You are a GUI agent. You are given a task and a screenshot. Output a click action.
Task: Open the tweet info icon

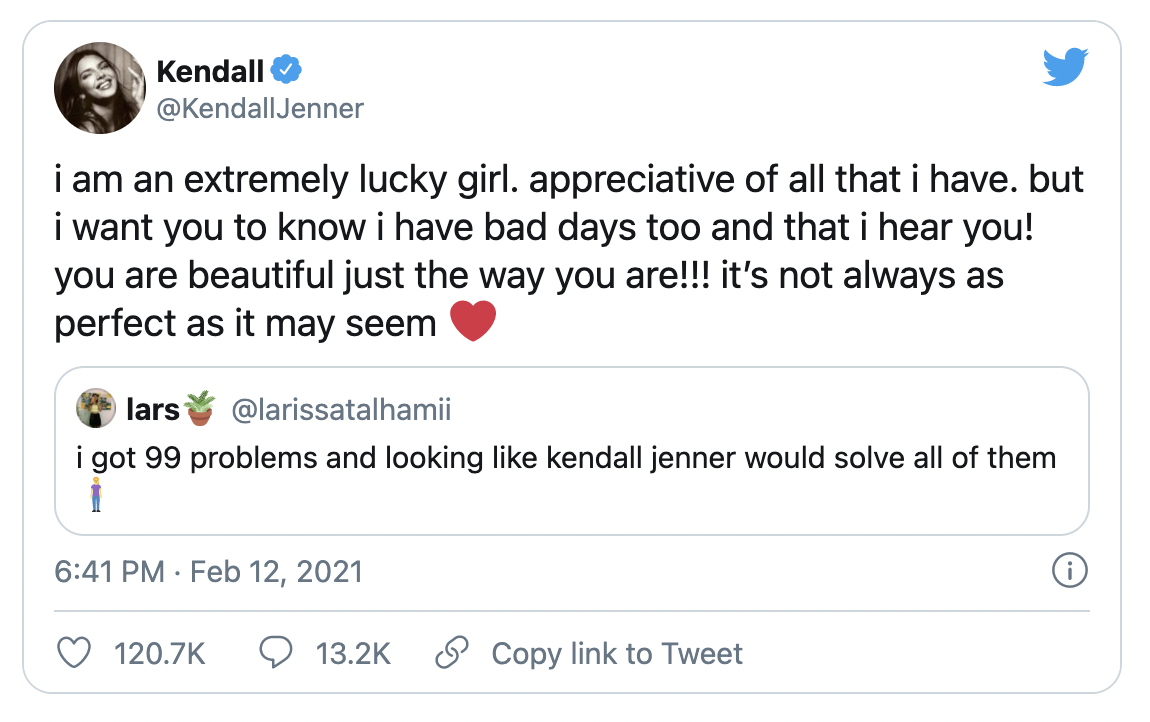1070,572
